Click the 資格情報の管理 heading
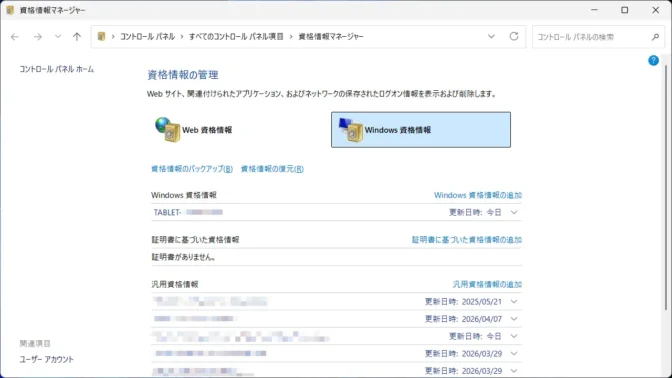This screenshot has width=672, height=378. [183, 75]
